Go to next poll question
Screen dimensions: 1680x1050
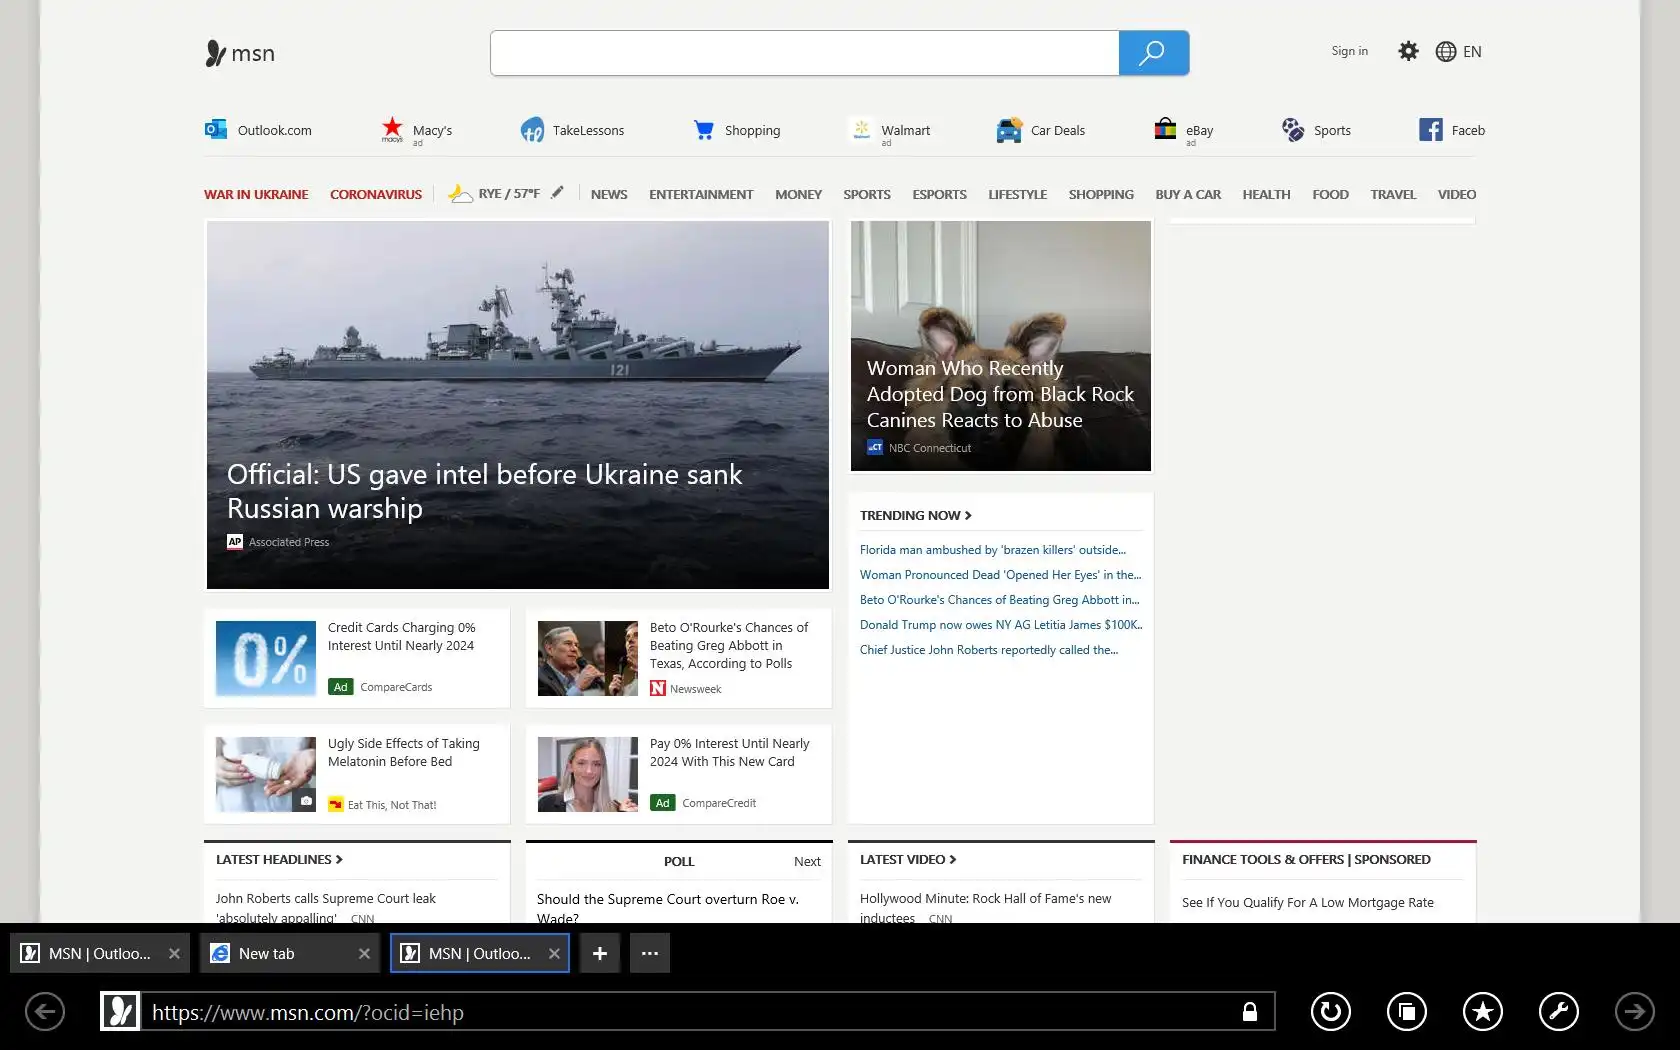click(807, 861)
